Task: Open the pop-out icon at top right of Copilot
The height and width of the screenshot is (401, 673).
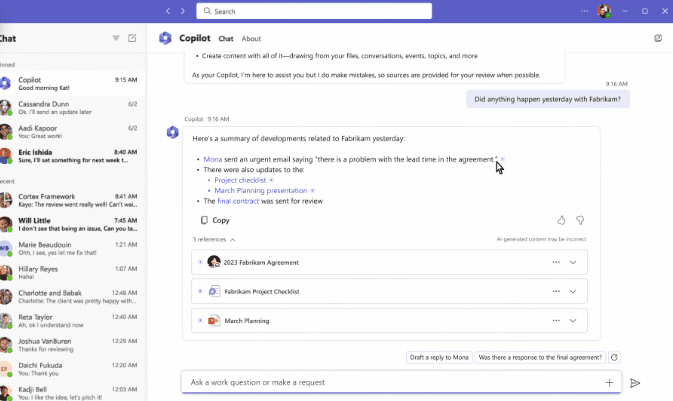Action: (x=658, y=38)
